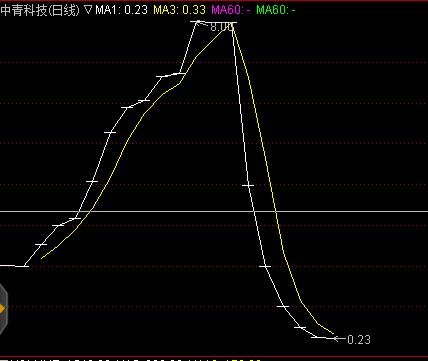The width and height of the screenshot is (428, 361).
Task: Click the data tick just below reference line
Action: pos(75,218)
